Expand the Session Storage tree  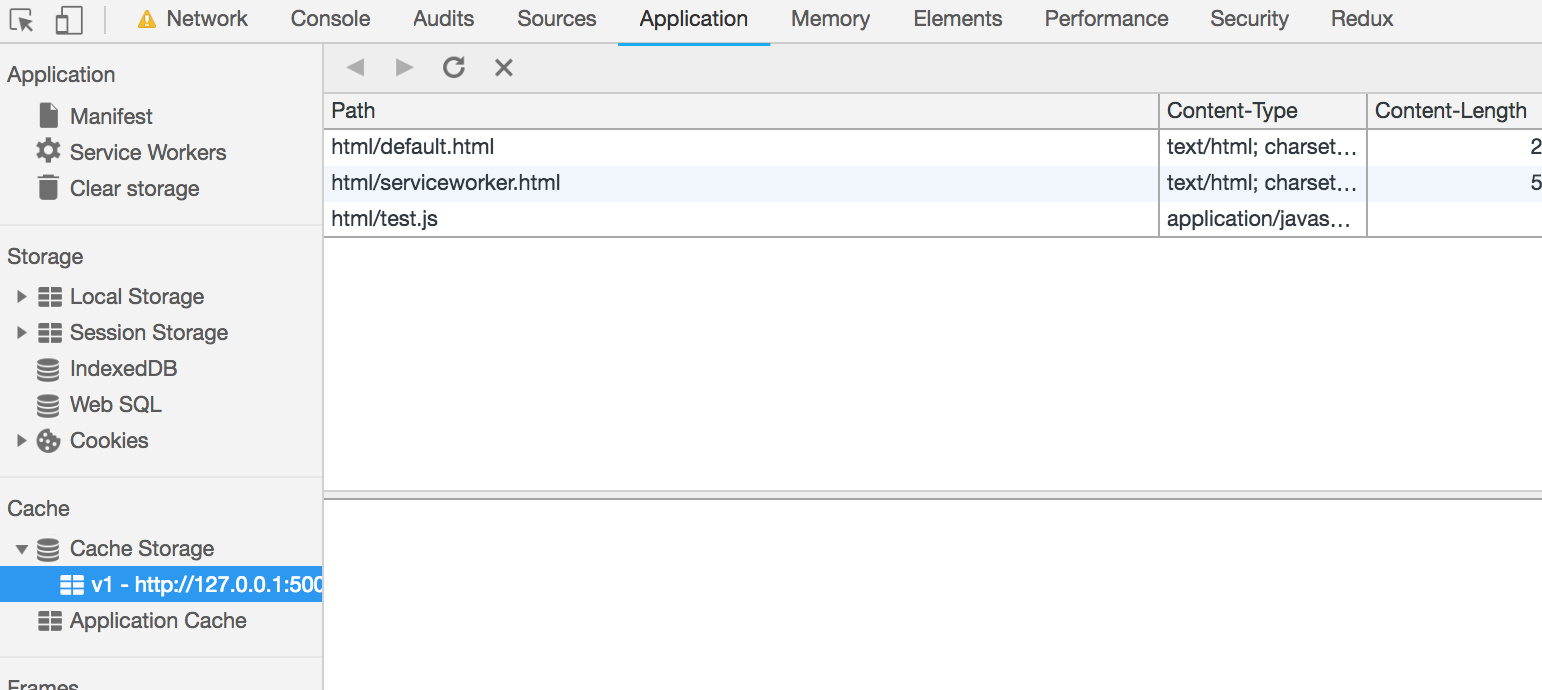click(x=22, y=332)
